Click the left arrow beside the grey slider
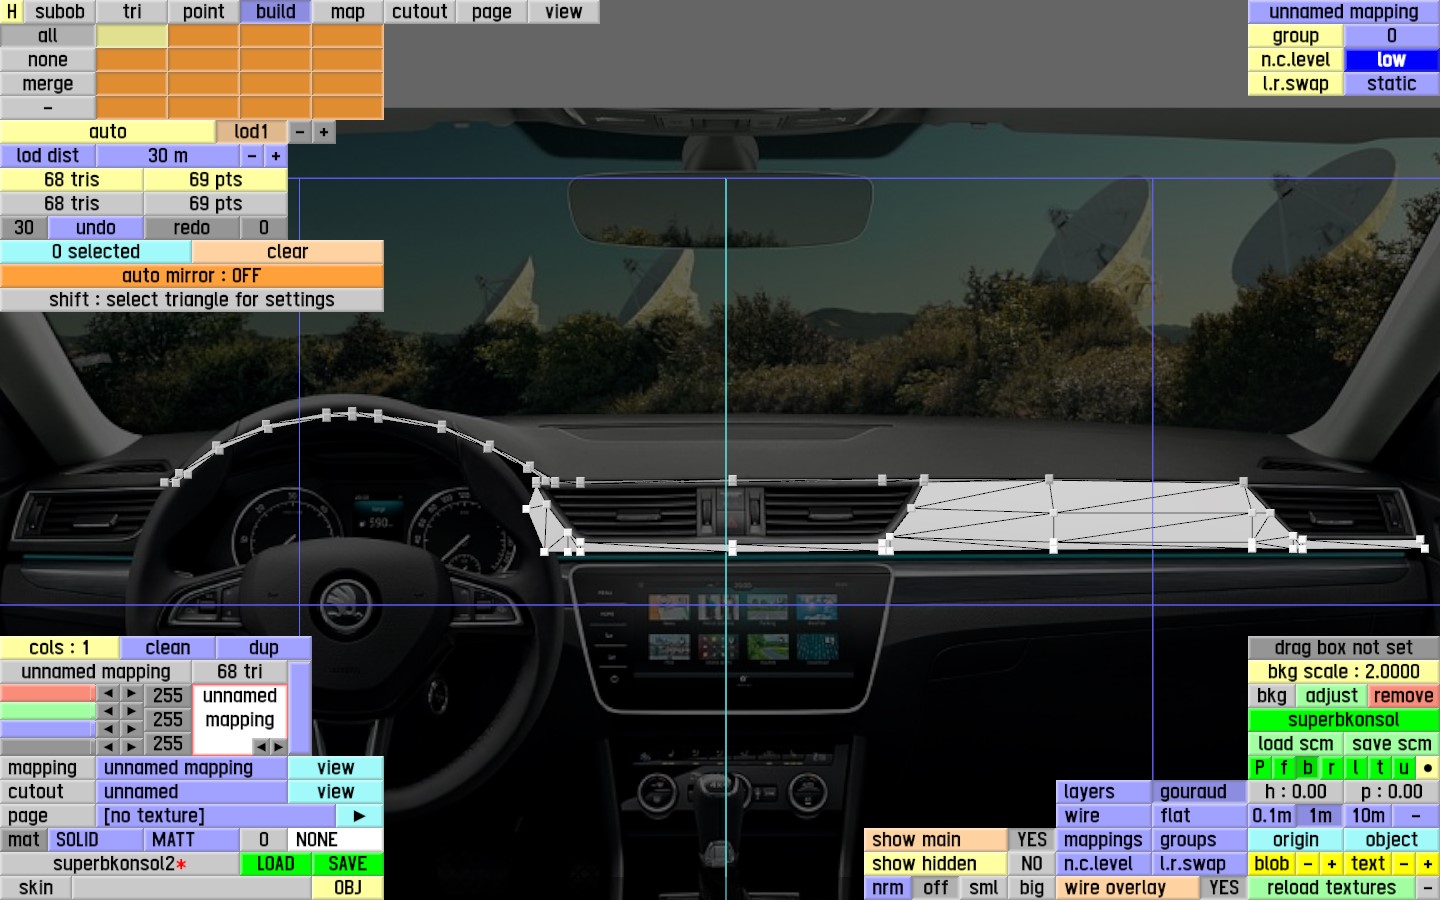Viewport: 1440px width, 900px height. [108, 747]
